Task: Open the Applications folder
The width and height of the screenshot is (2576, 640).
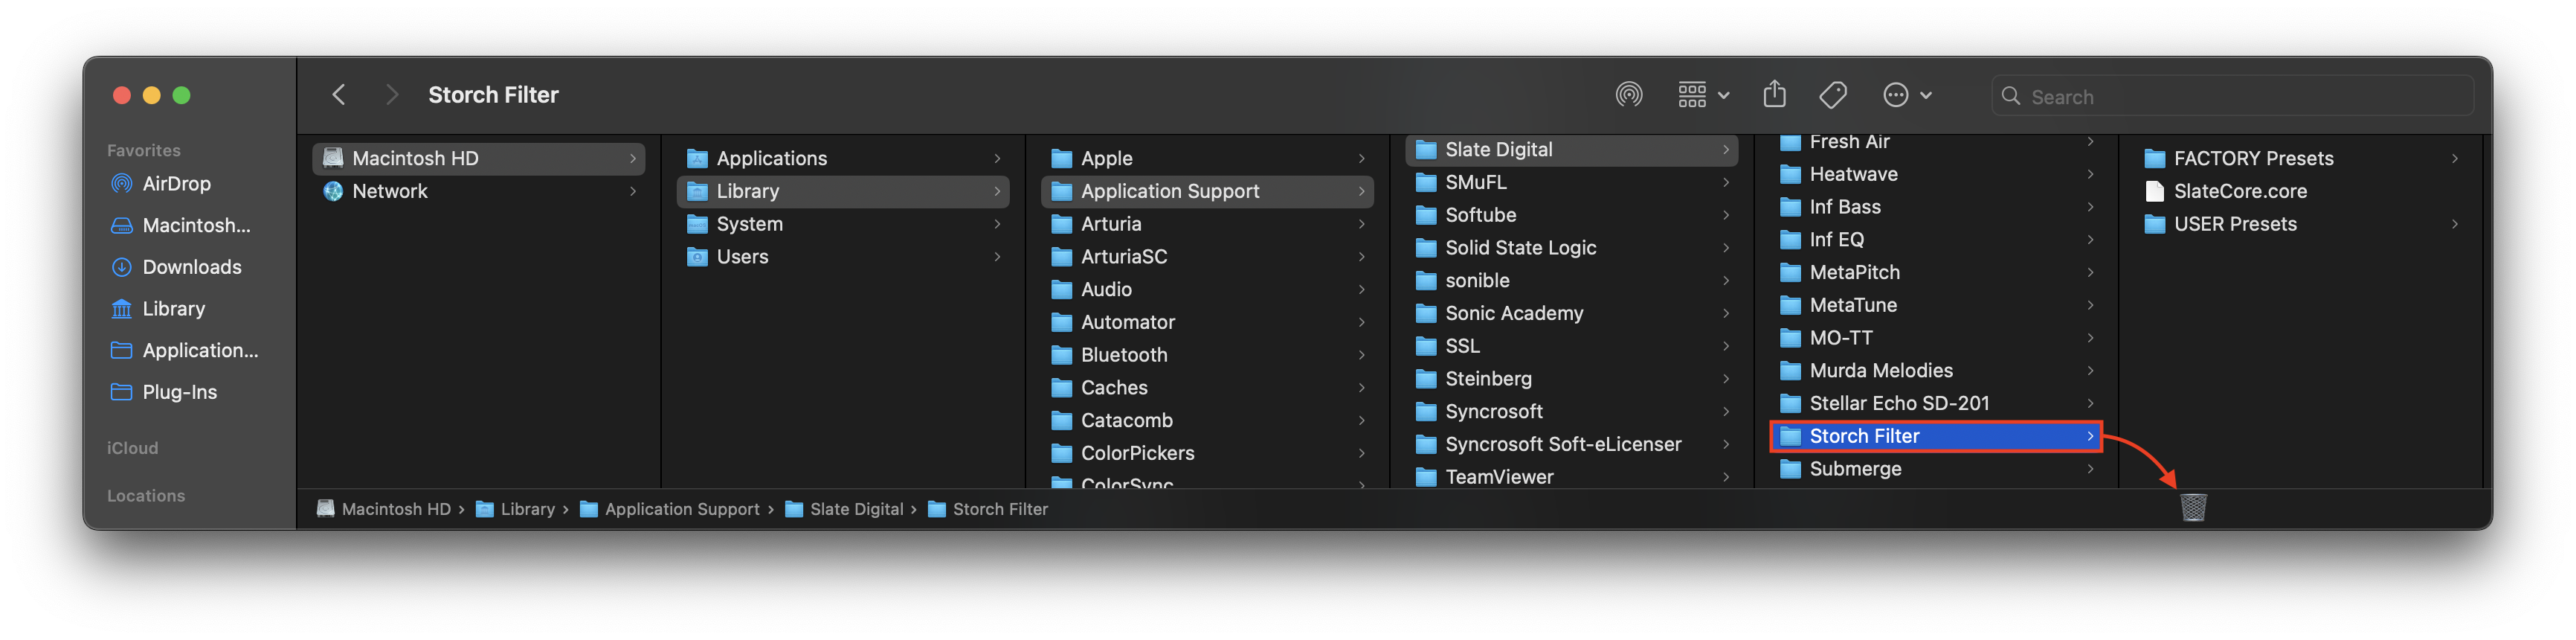Action: click(x=843, y=158)
